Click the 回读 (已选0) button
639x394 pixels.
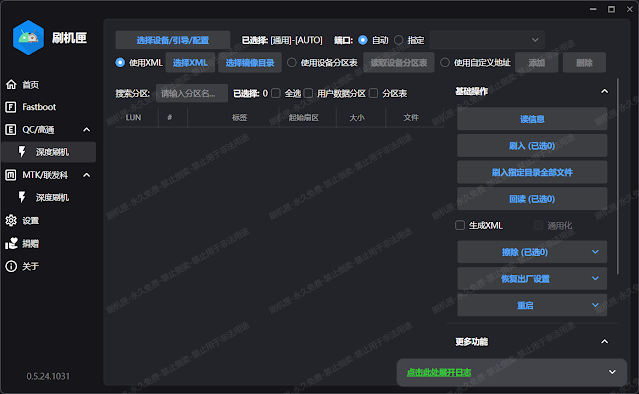point(532,199)
